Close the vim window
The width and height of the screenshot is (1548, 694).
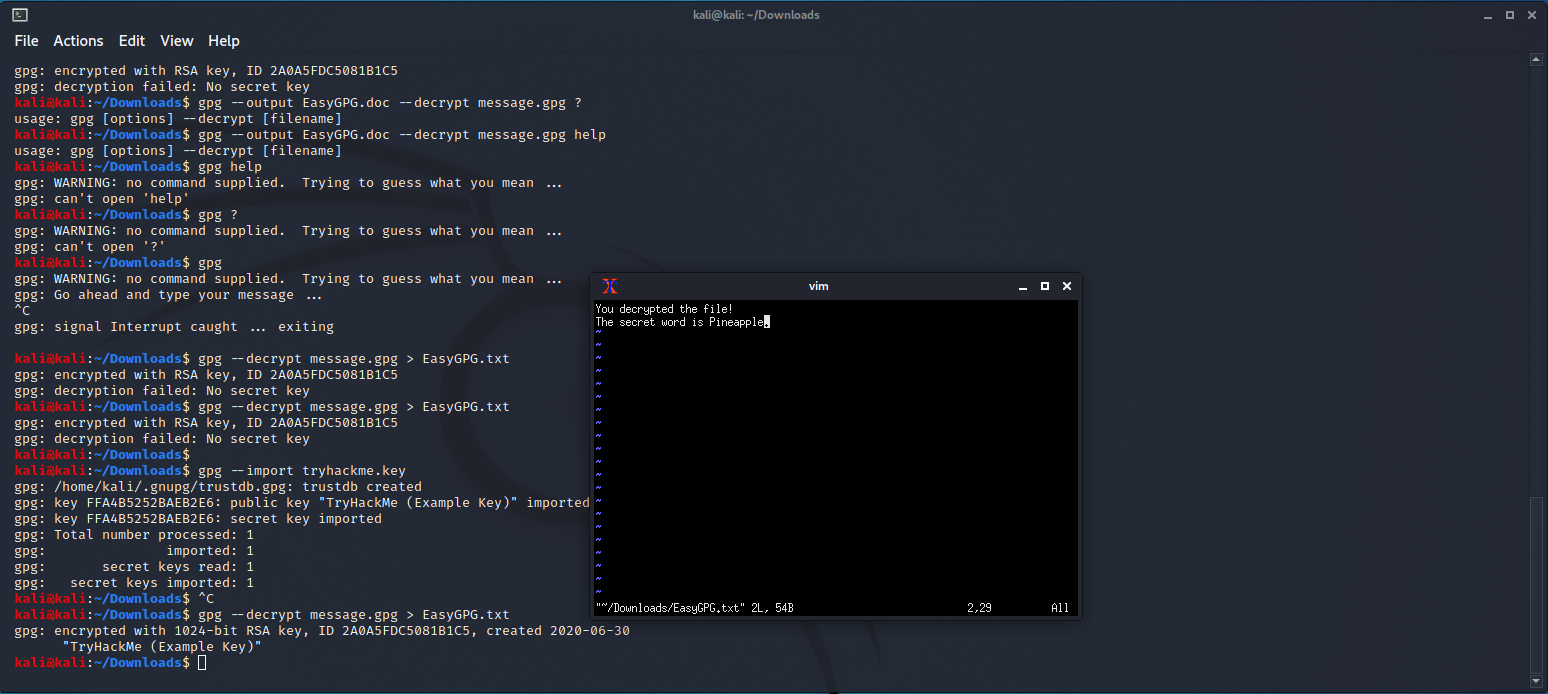click(1067, 286)
